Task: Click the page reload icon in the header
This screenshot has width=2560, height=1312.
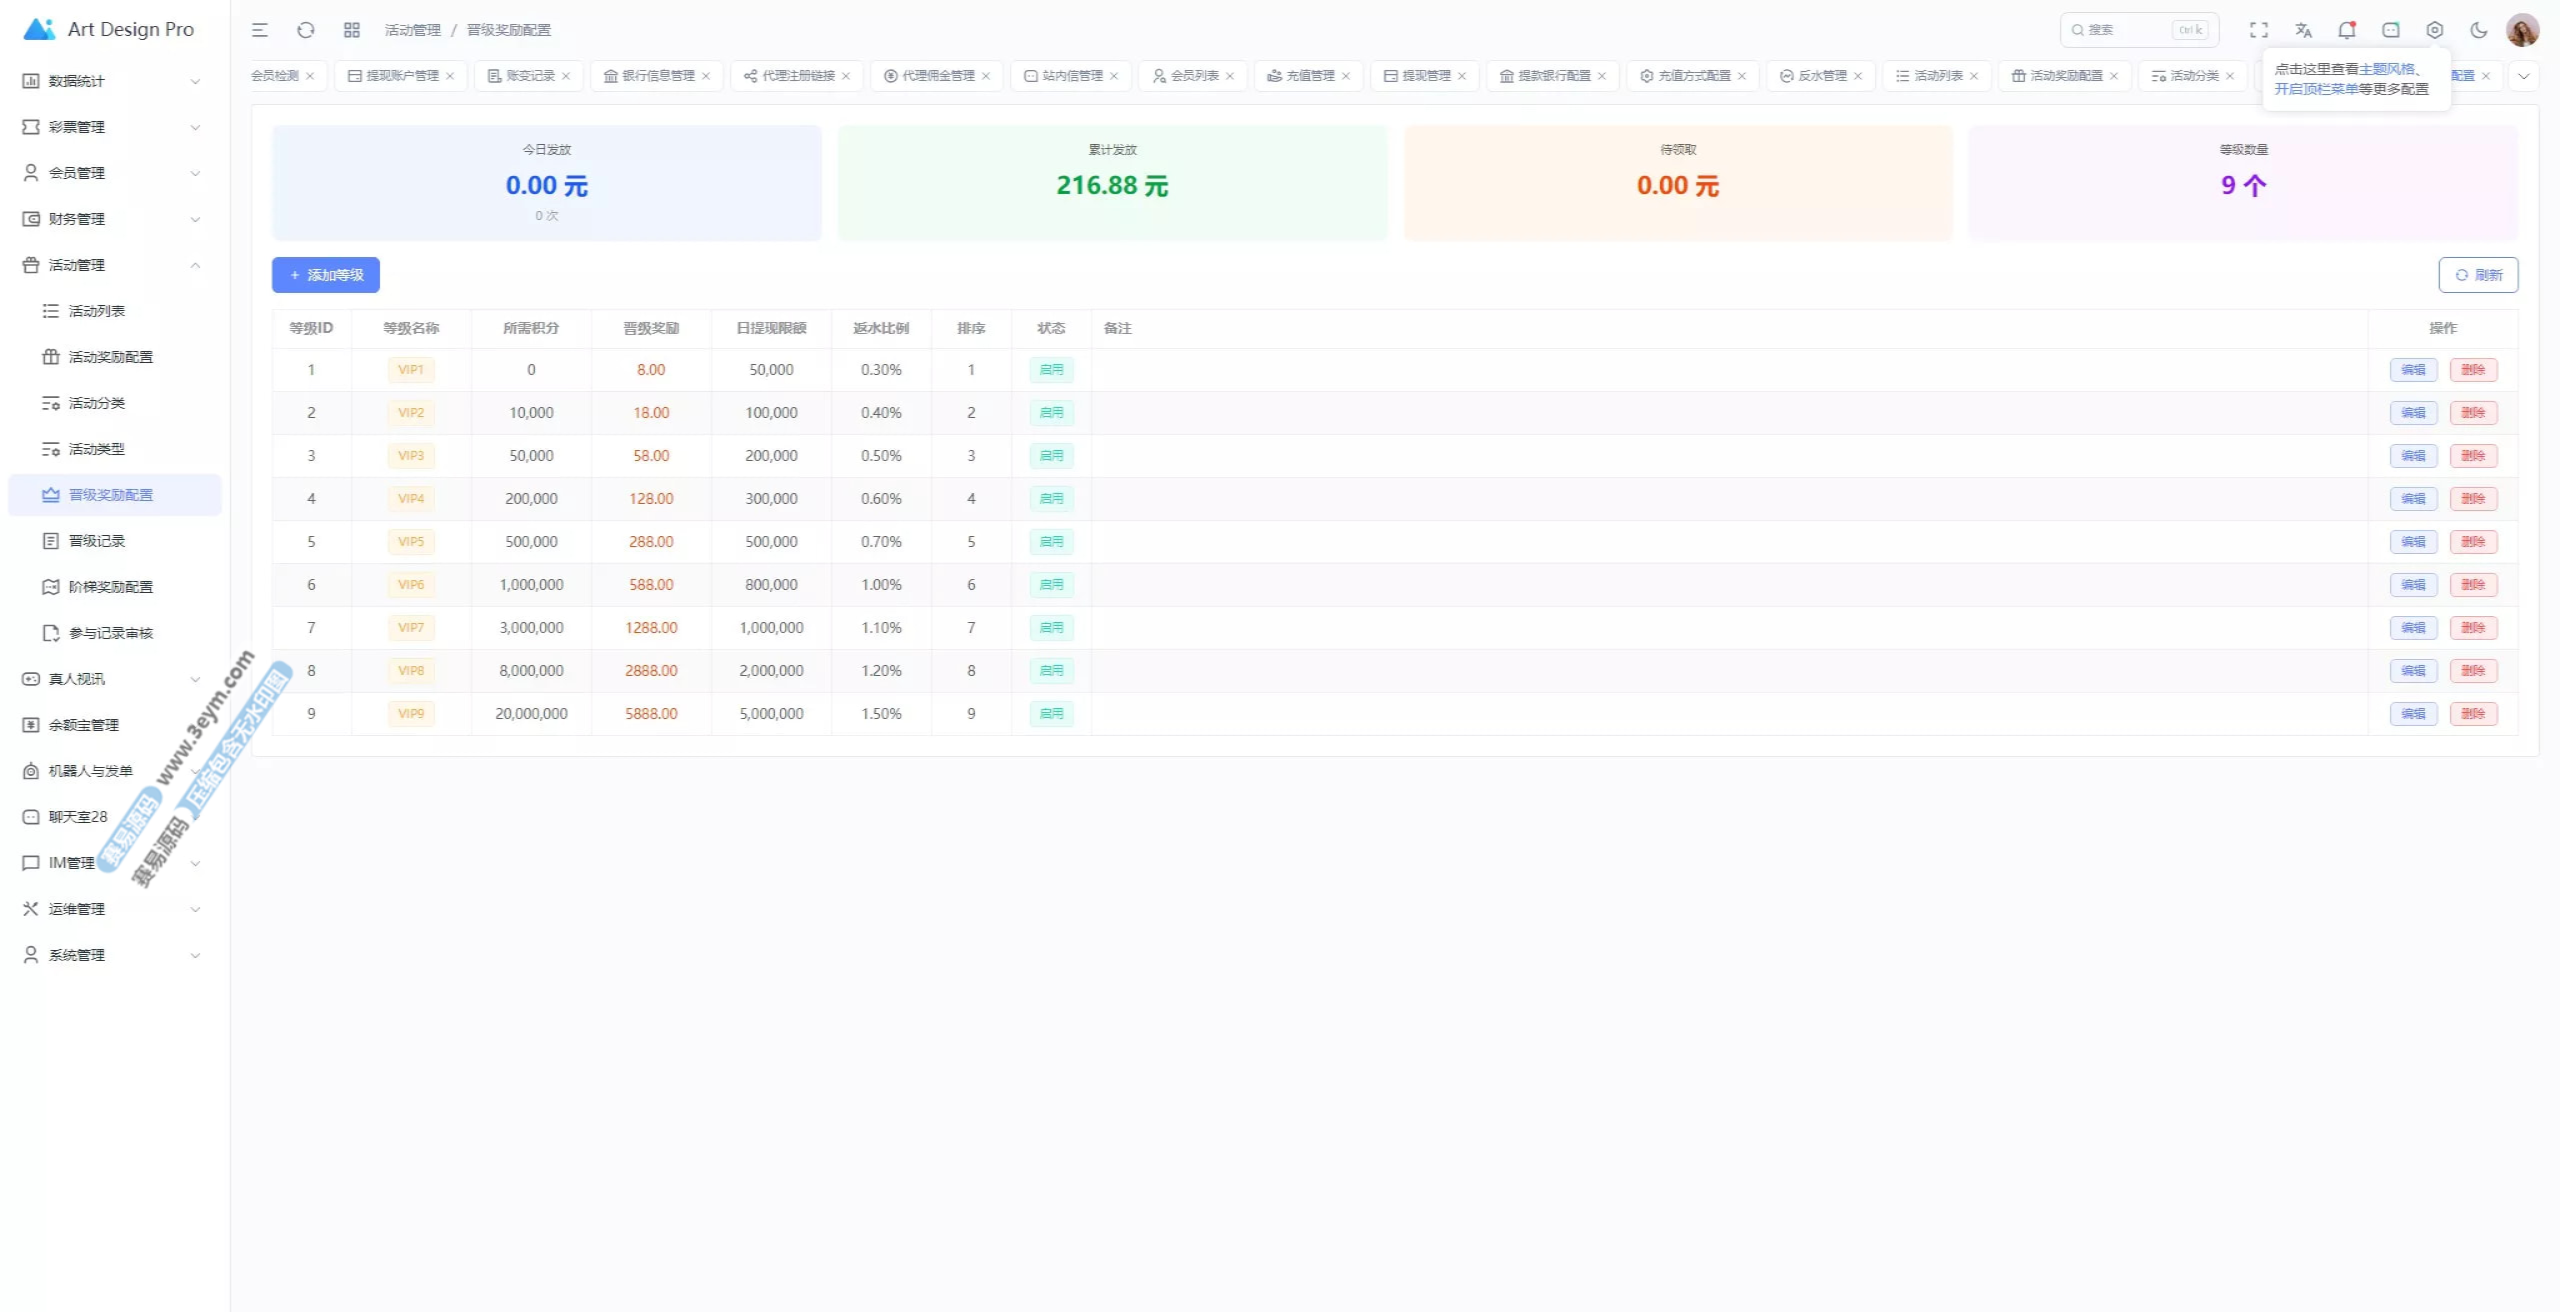Action: pyautogui.click(x=306, y=30)
